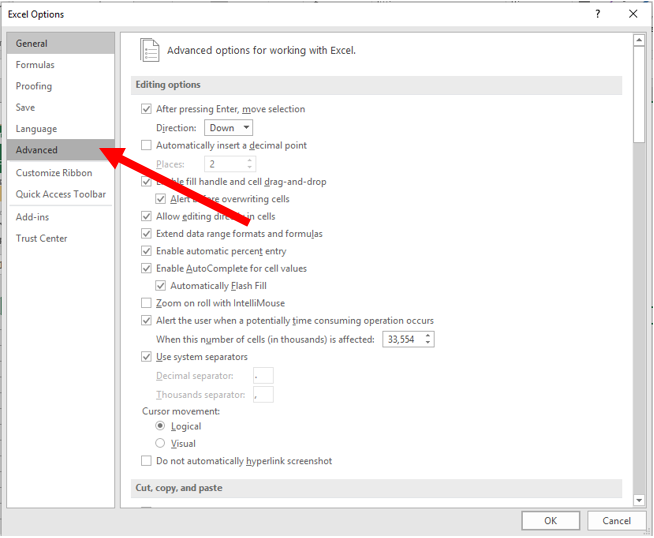Click the Advanced options document icon
The height and width of the screenshot is (538, 654).
point(149,50)
